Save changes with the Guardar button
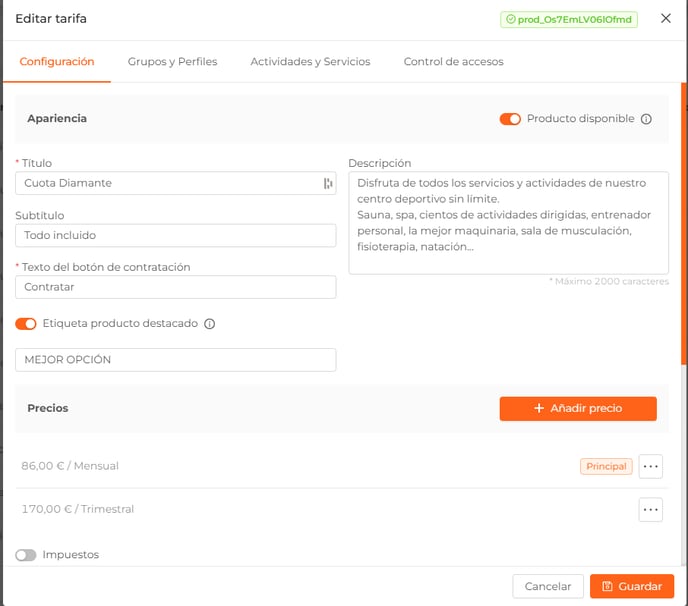 click(632, 586)
